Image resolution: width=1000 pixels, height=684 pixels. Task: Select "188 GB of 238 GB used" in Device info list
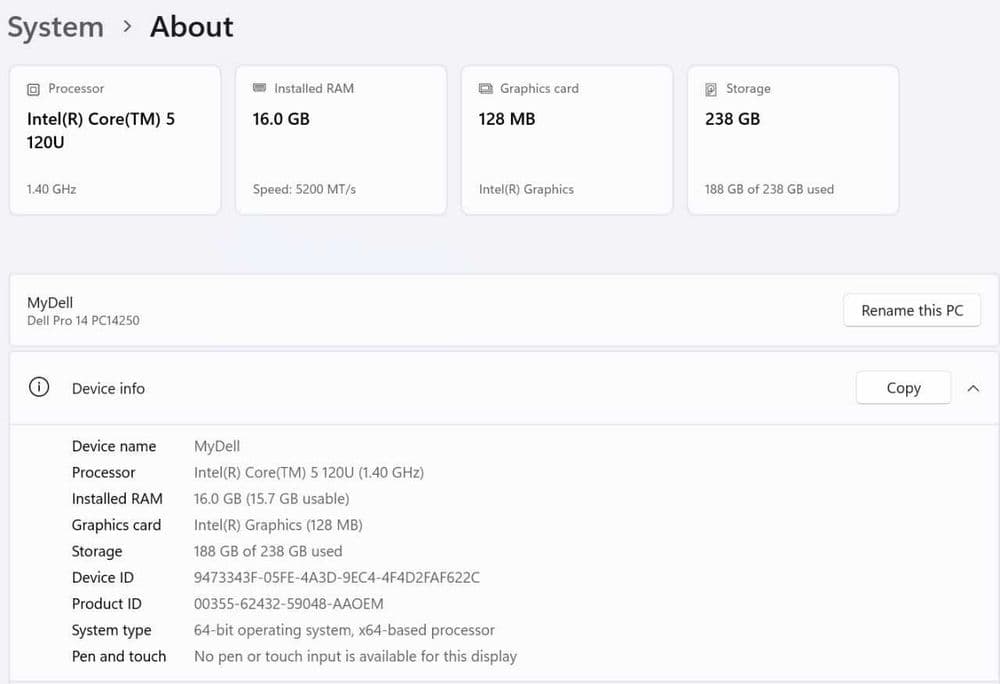click(x=268, y=551)
